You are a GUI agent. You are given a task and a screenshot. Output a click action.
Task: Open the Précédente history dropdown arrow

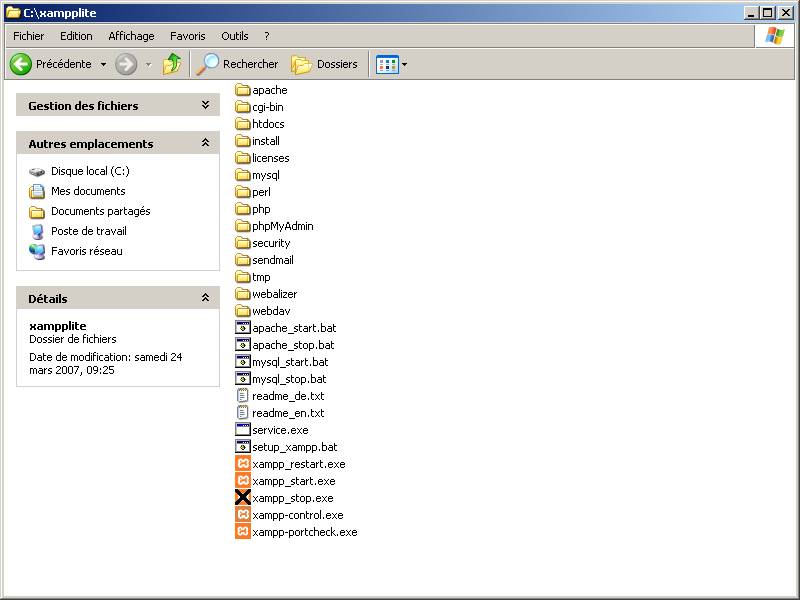click(x=104, y=64)
